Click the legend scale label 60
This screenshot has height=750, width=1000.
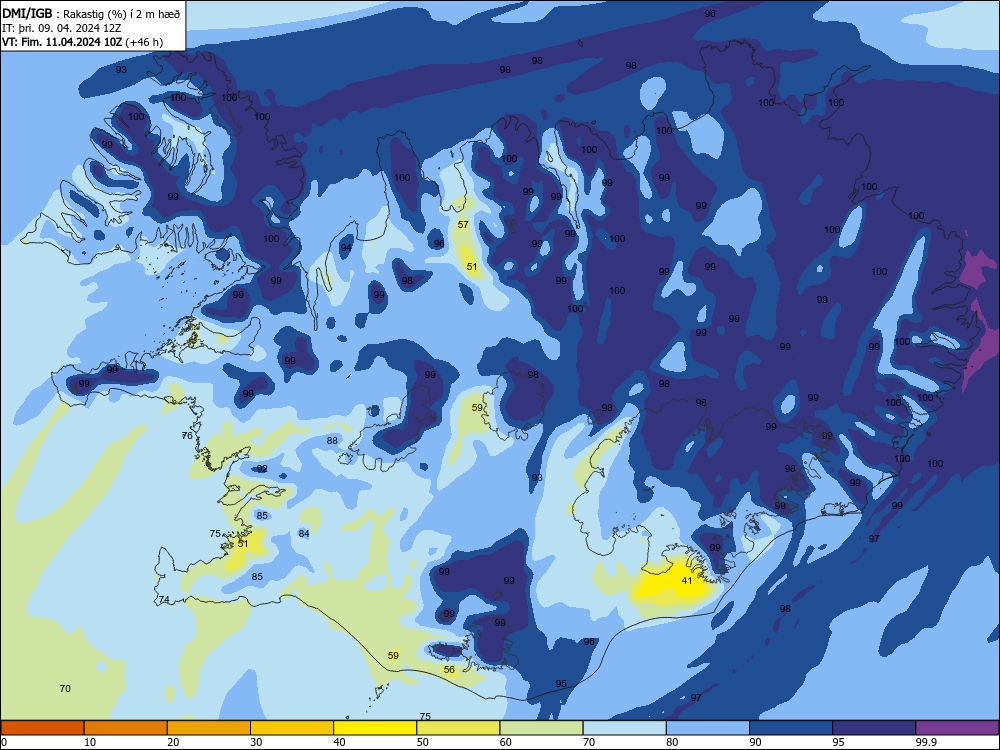506,742
